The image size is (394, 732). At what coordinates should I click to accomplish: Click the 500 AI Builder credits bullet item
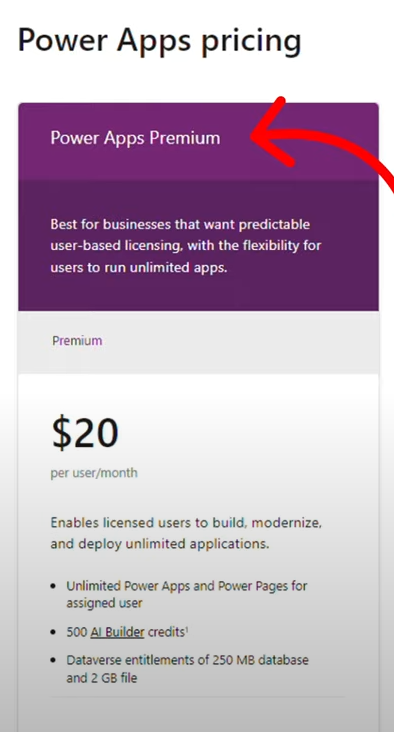127,633
